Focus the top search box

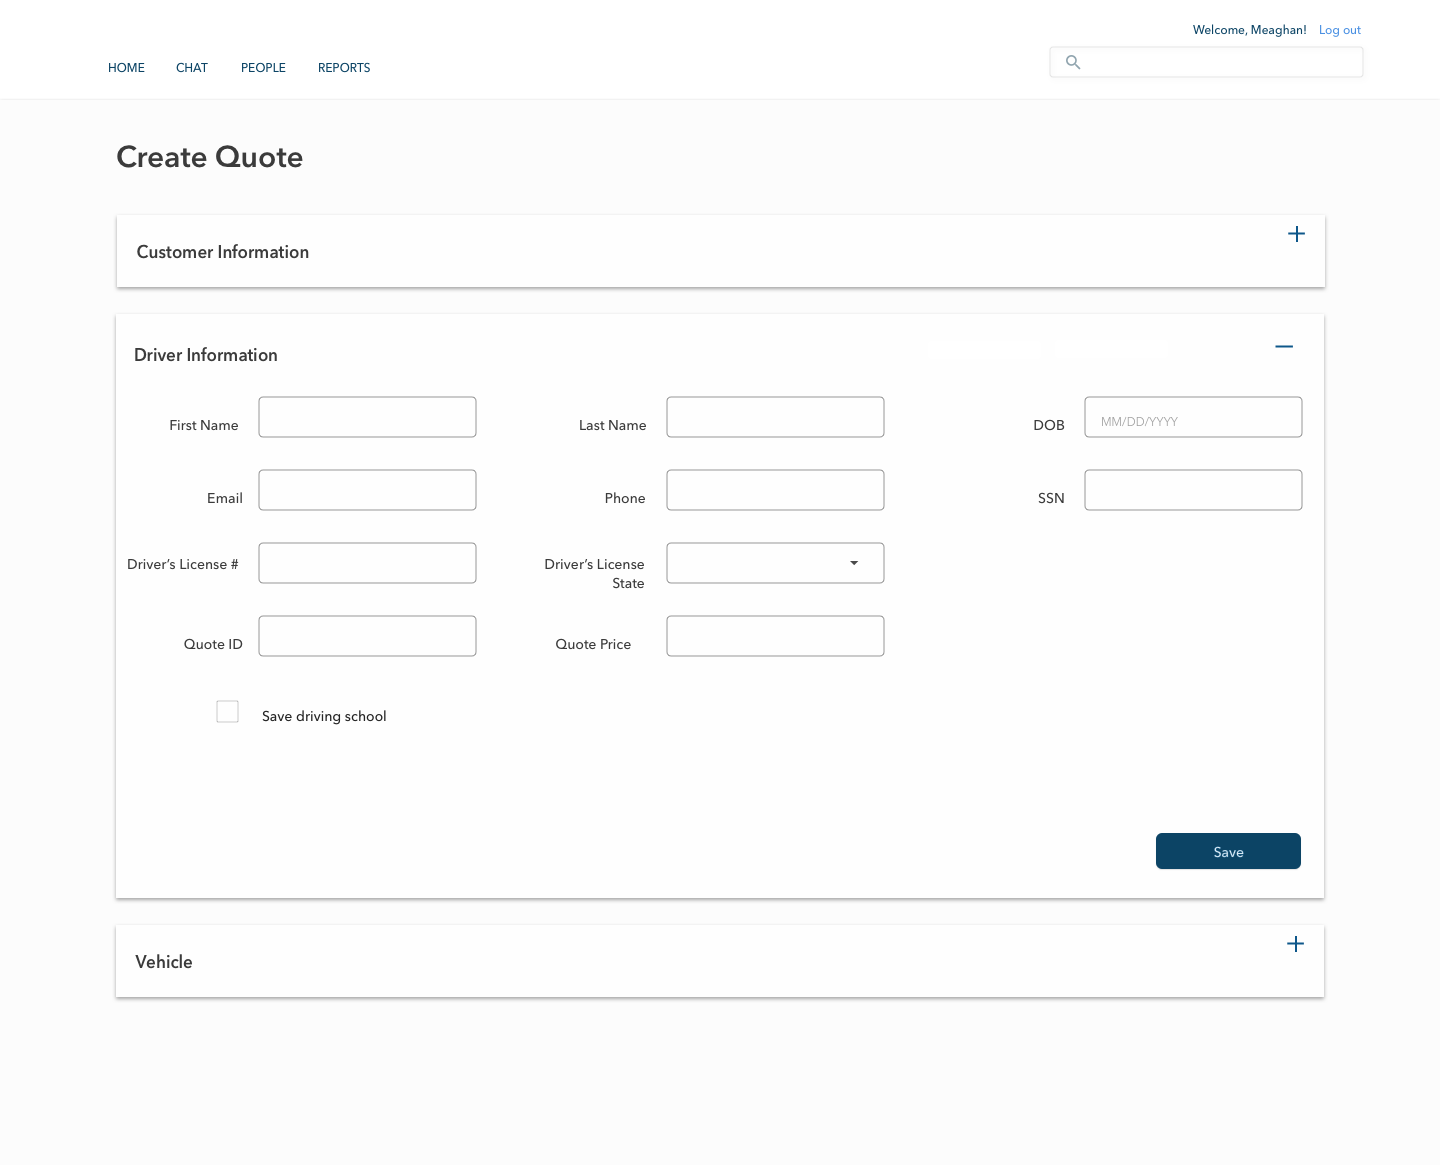[1206, 62]
